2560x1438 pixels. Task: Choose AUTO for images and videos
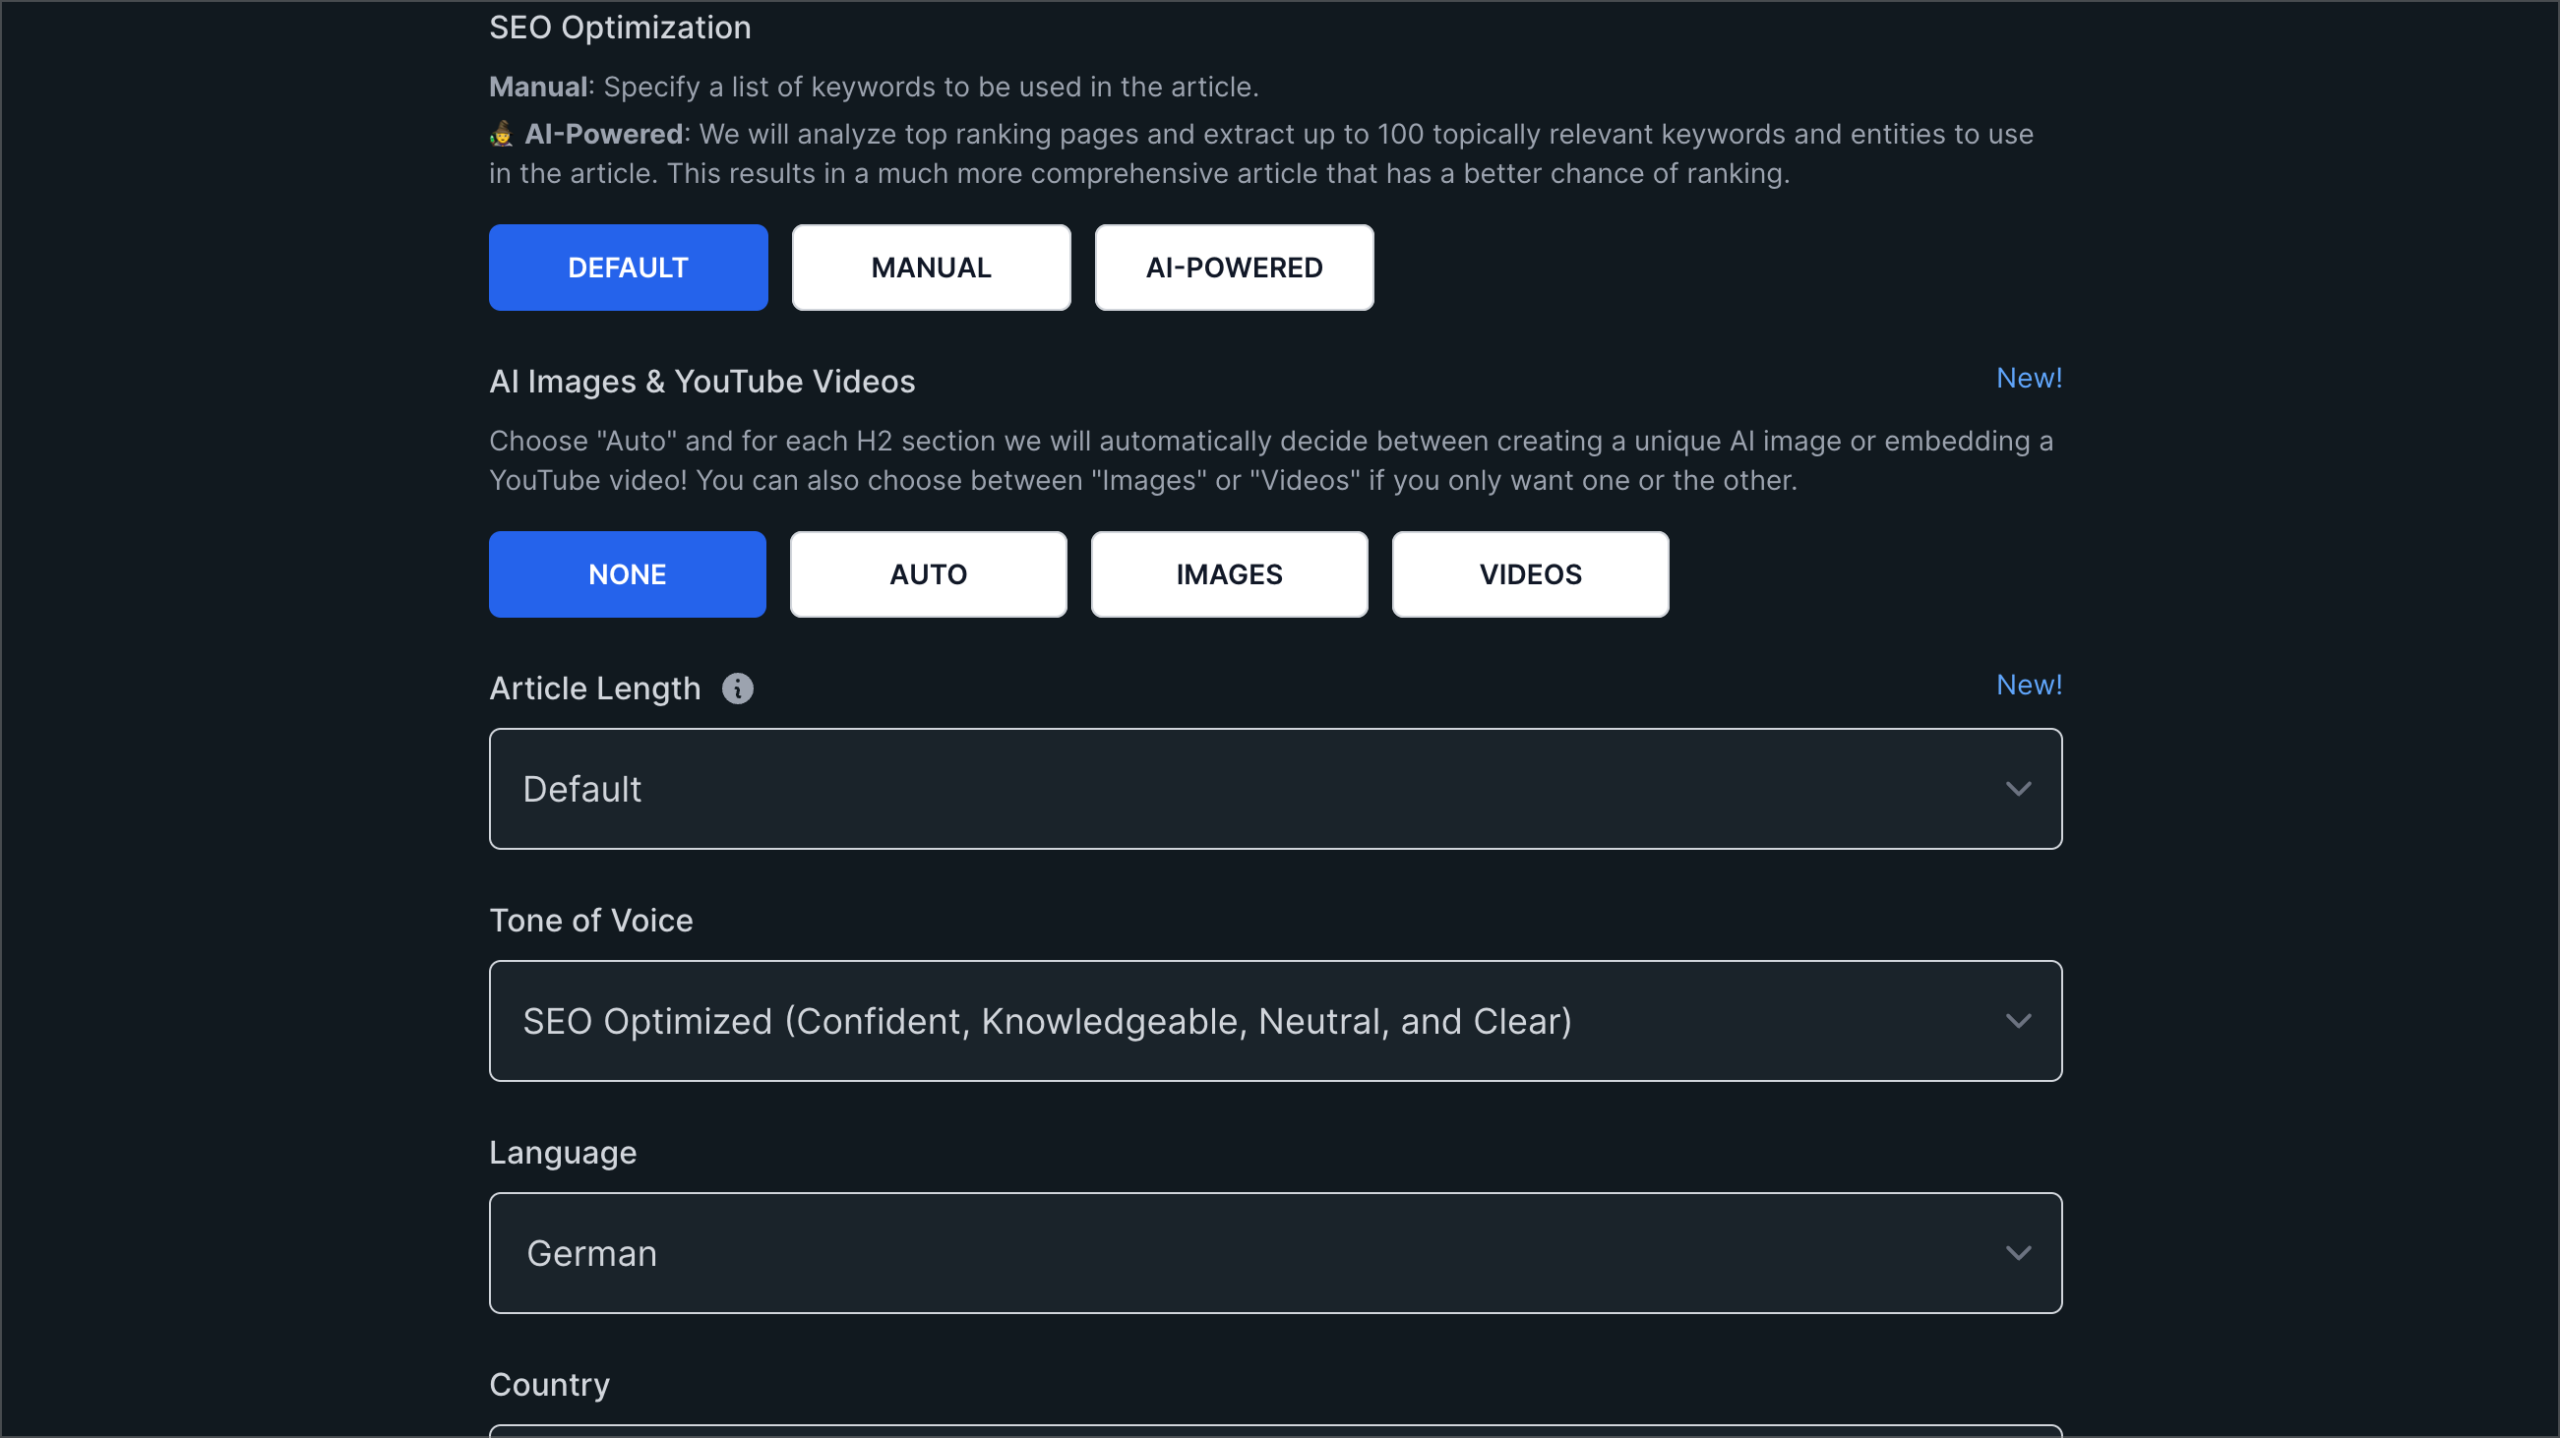pos(928,574)
